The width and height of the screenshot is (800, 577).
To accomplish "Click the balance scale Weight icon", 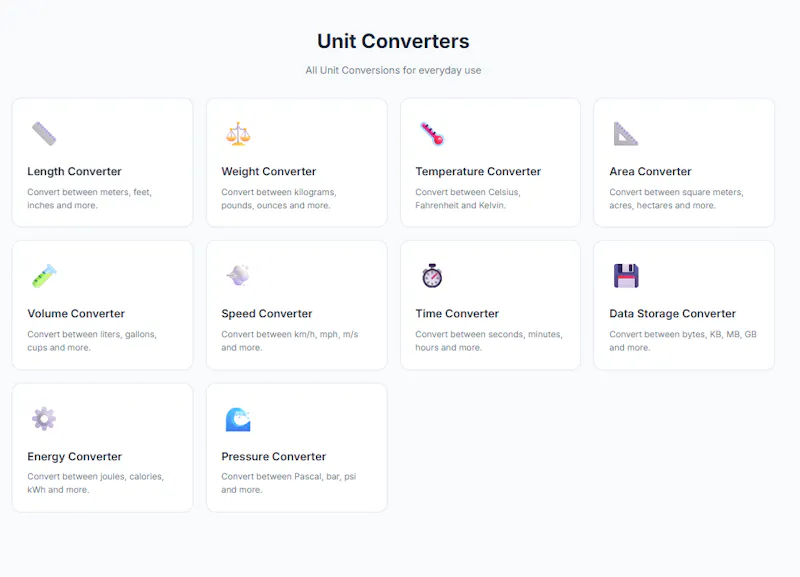I will (x=238, y=134).
